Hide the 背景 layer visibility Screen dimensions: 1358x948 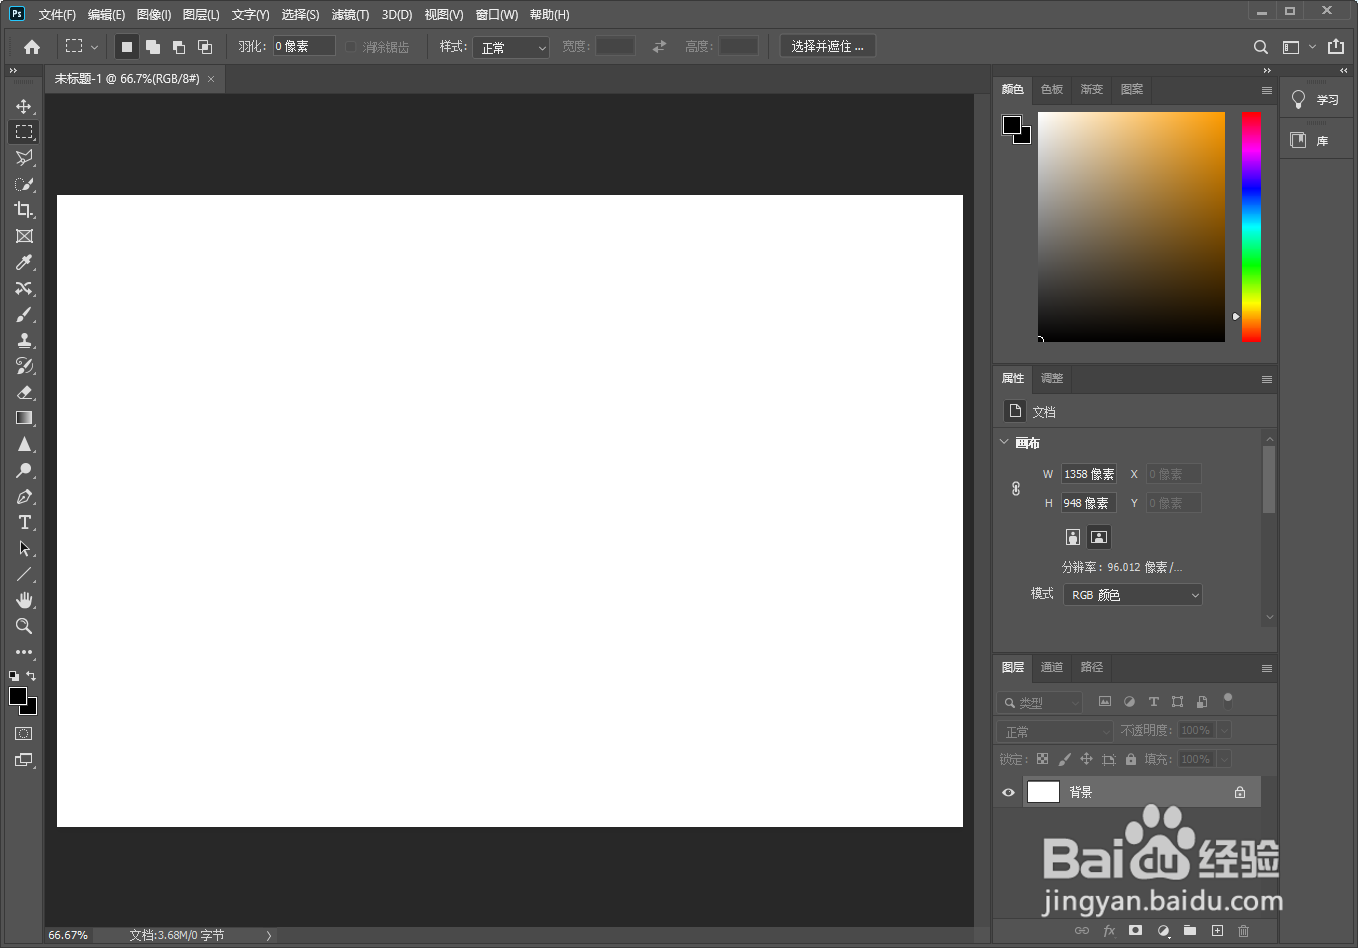click(1007, 791)
